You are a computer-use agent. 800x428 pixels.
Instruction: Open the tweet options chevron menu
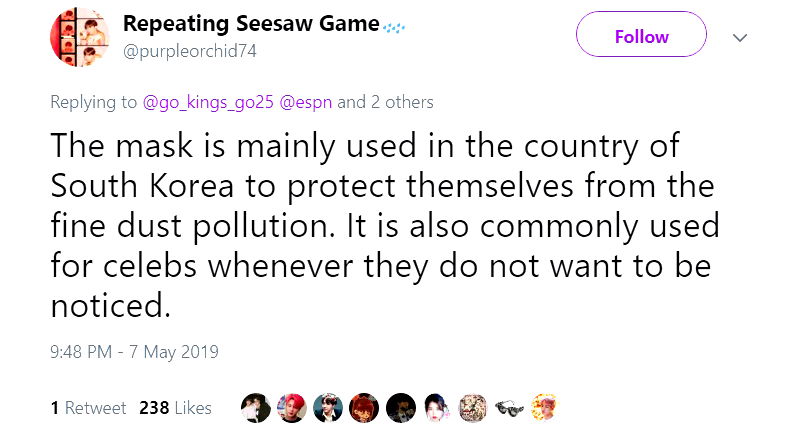[741, 37]
